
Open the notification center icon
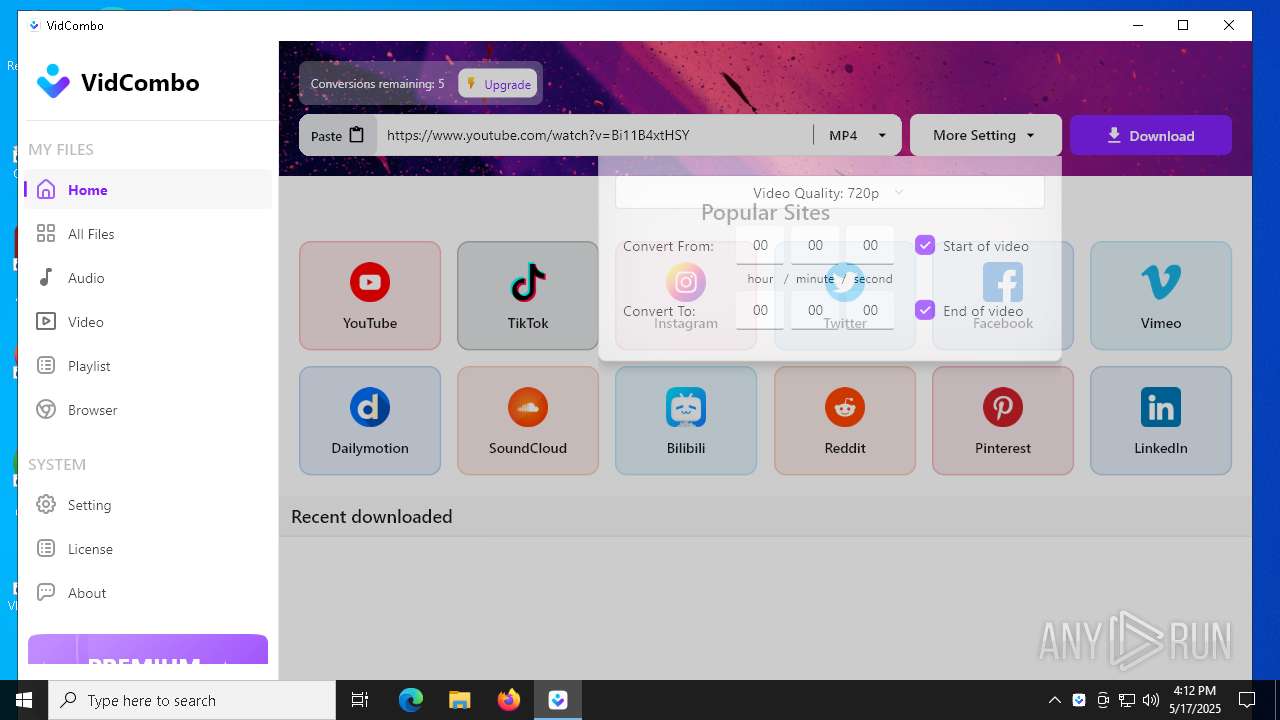tap(1247, 700)
